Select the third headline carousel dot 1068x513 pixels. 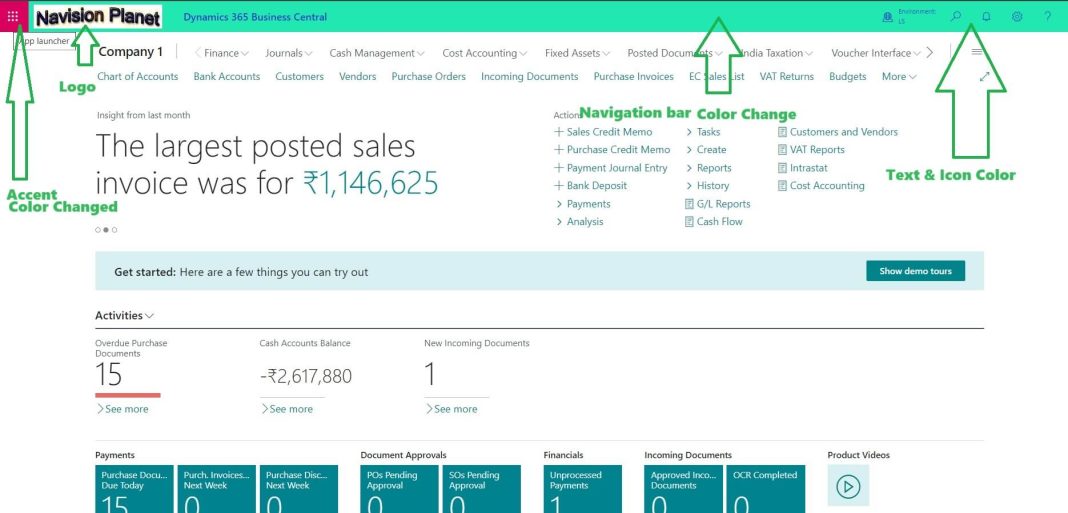click(114, 230)
